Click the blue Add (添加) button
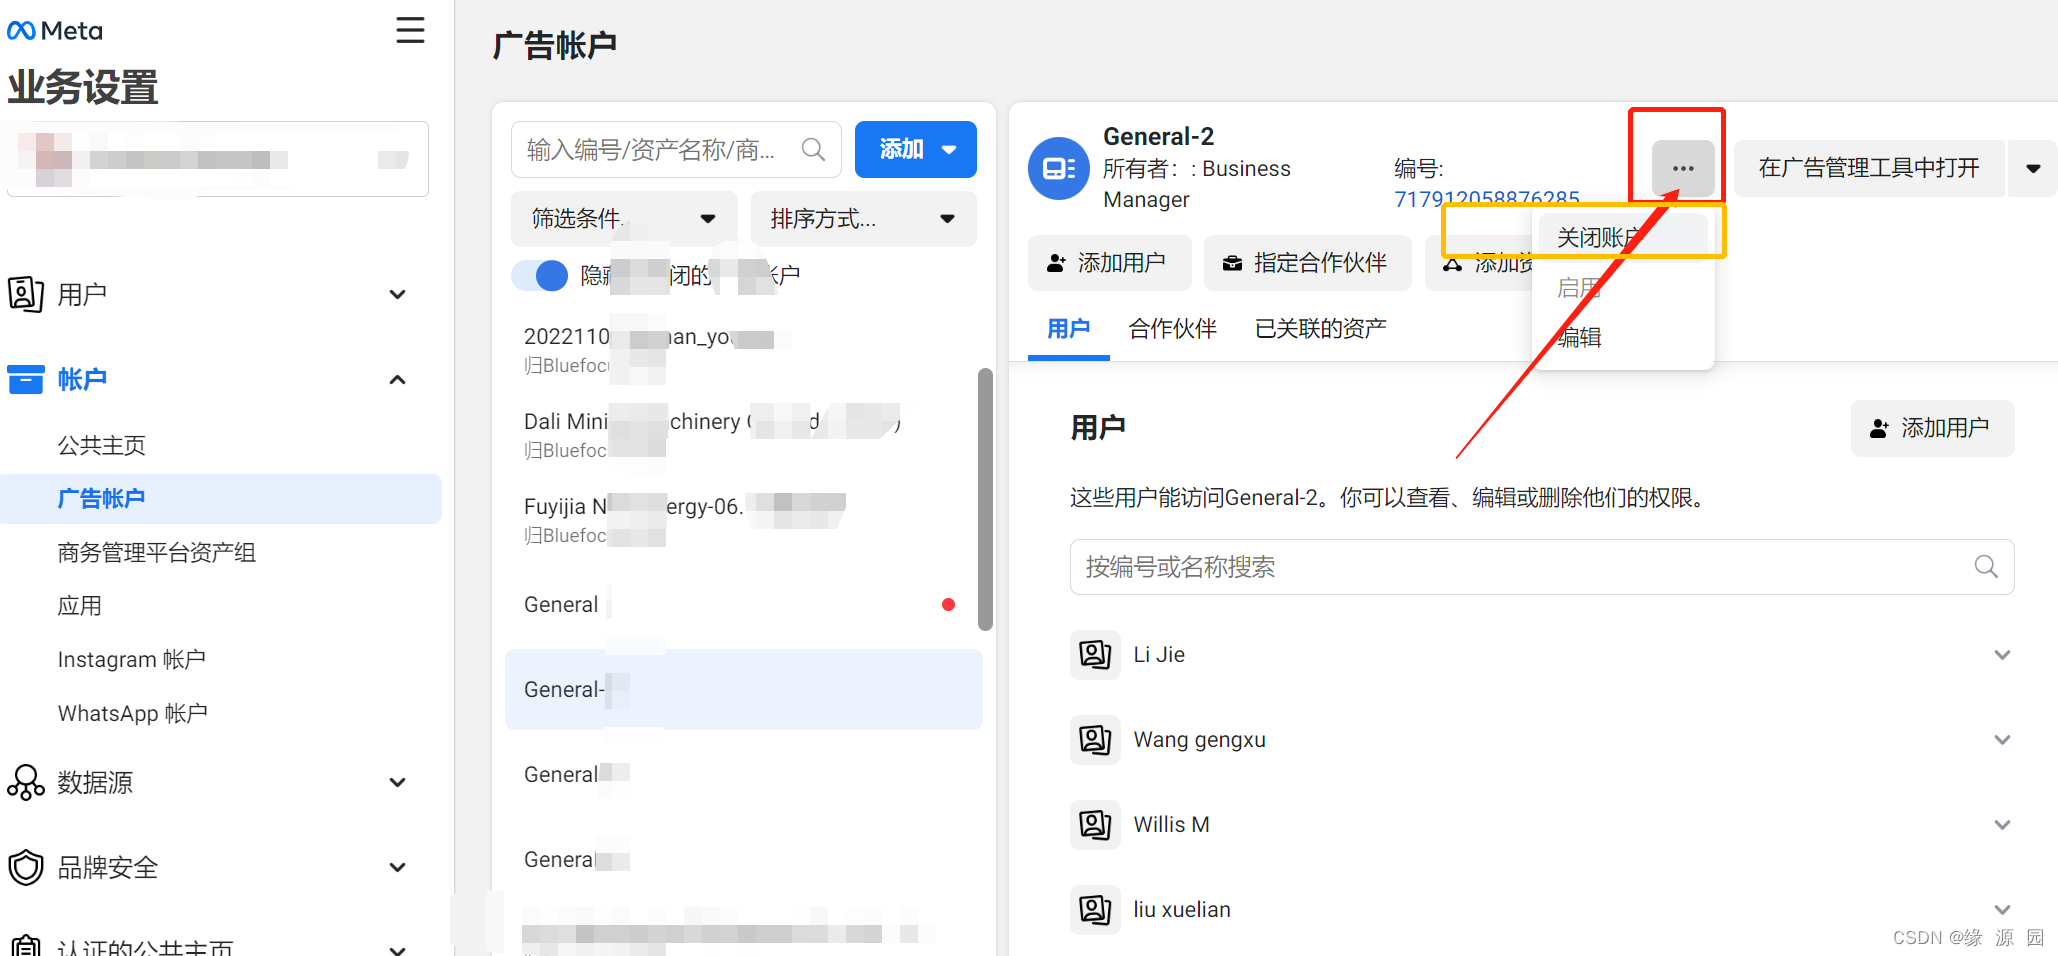Screen dimensions: 2058x956 pyautogui.click(x=916, y=150)
